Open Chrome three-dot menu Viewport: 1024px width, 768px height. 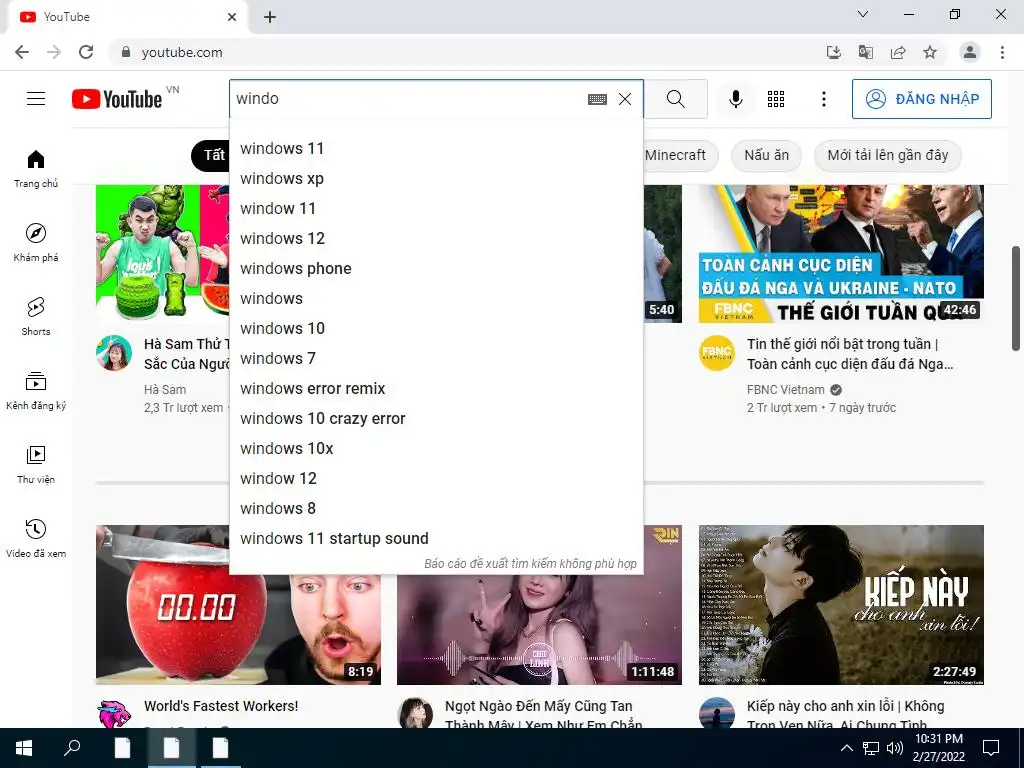[1002, 52]
